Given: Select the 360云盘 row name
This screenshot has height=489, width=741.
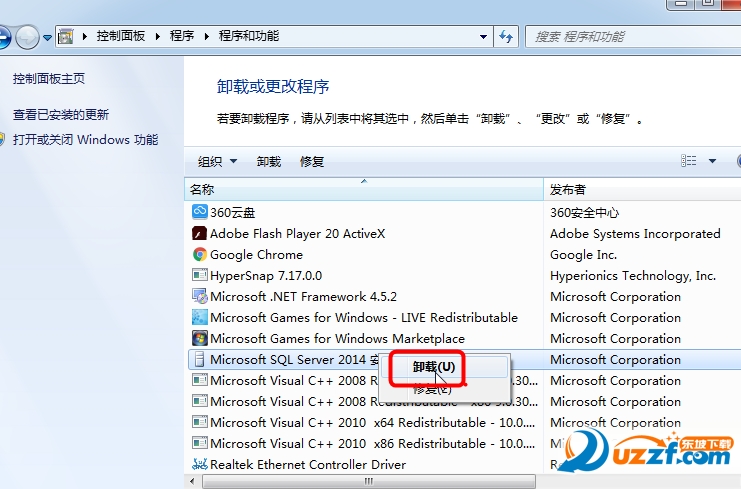Looking at the screenshot, I should 233,213.
